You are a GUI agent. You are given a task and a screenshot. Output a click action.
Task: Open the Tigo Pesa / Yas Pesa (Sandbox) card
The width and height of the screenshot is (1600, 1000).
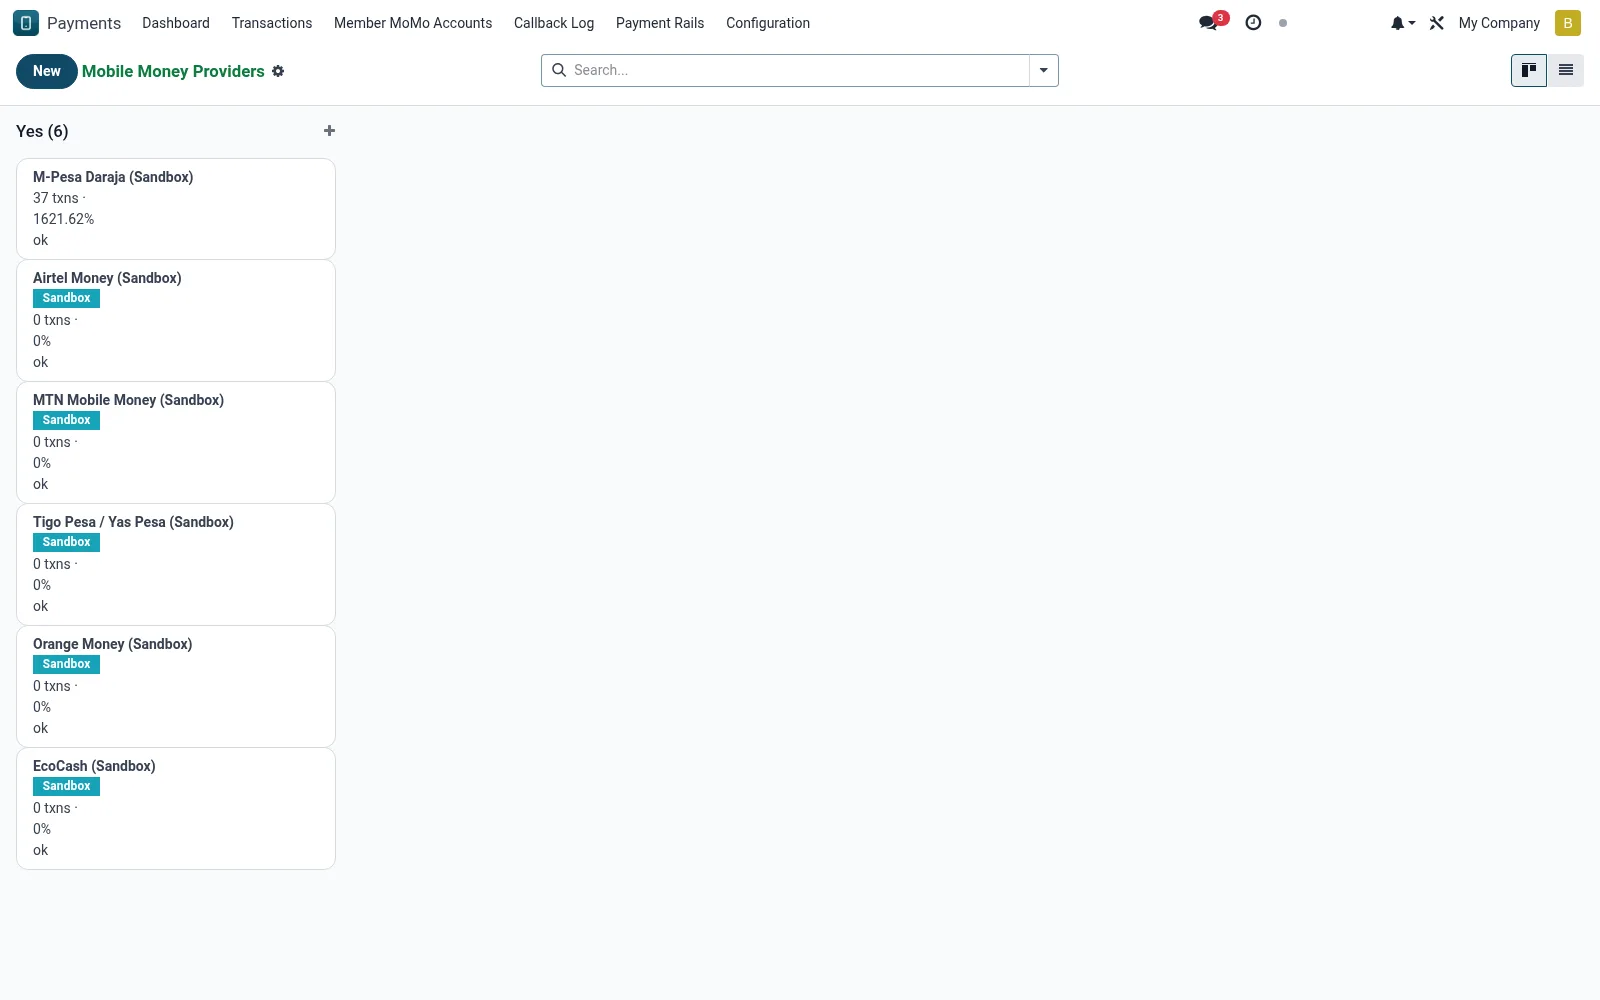[x=176, y=565]
